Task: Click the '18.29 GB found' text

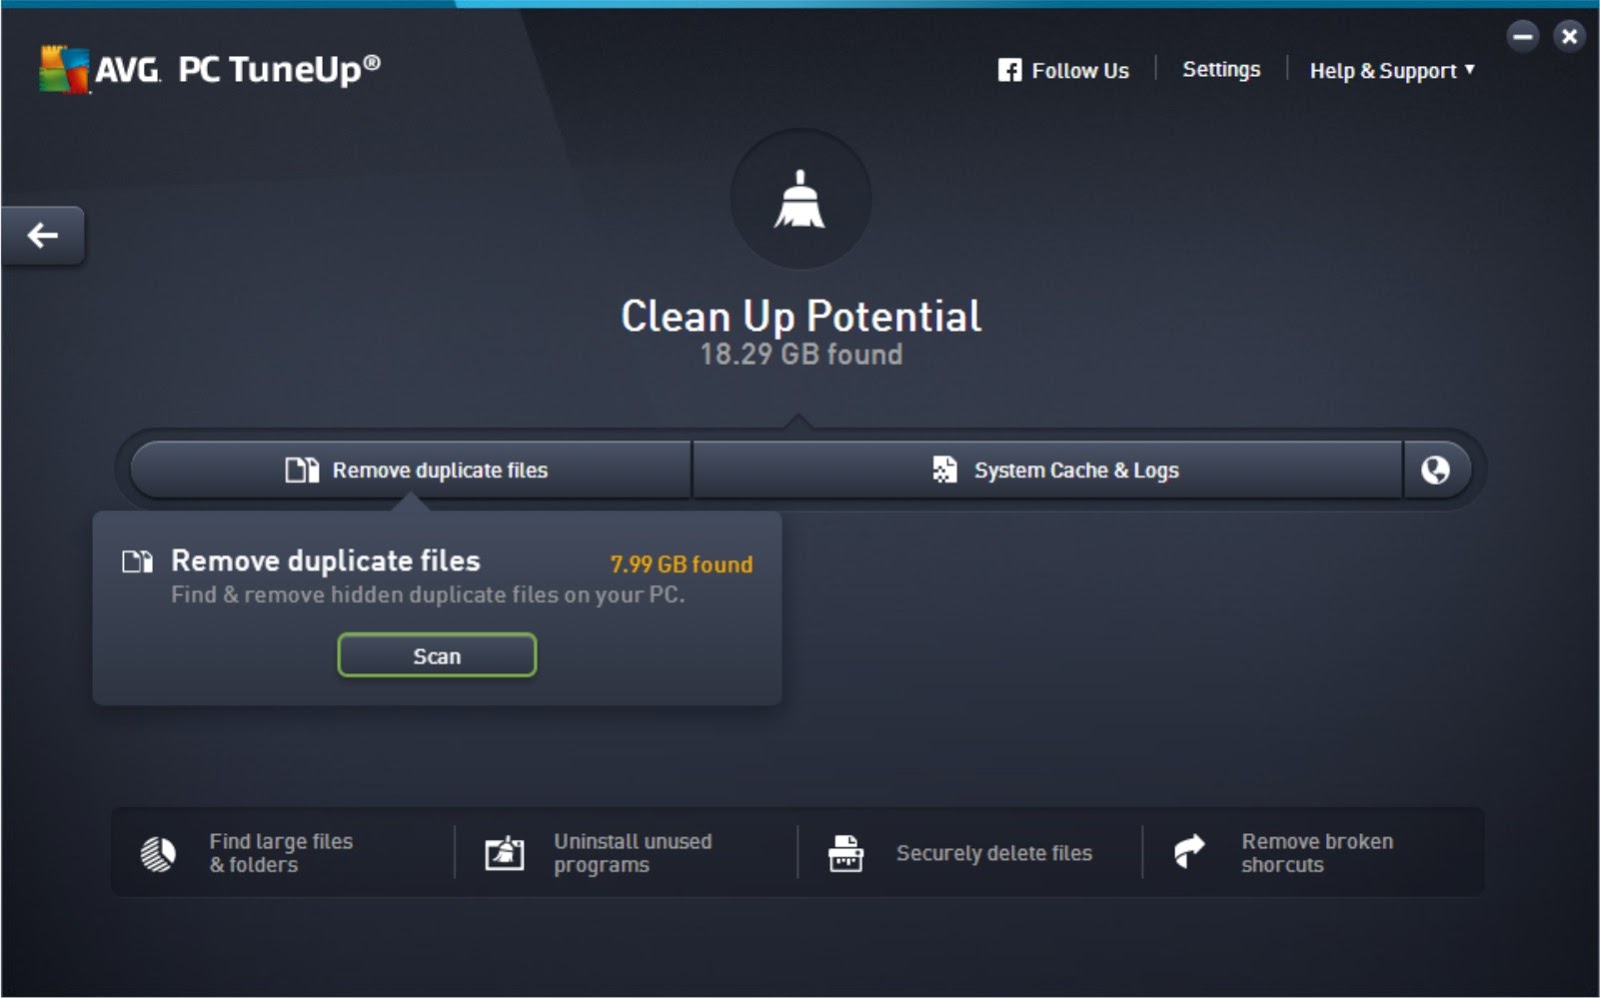Action: coord(801,354)
